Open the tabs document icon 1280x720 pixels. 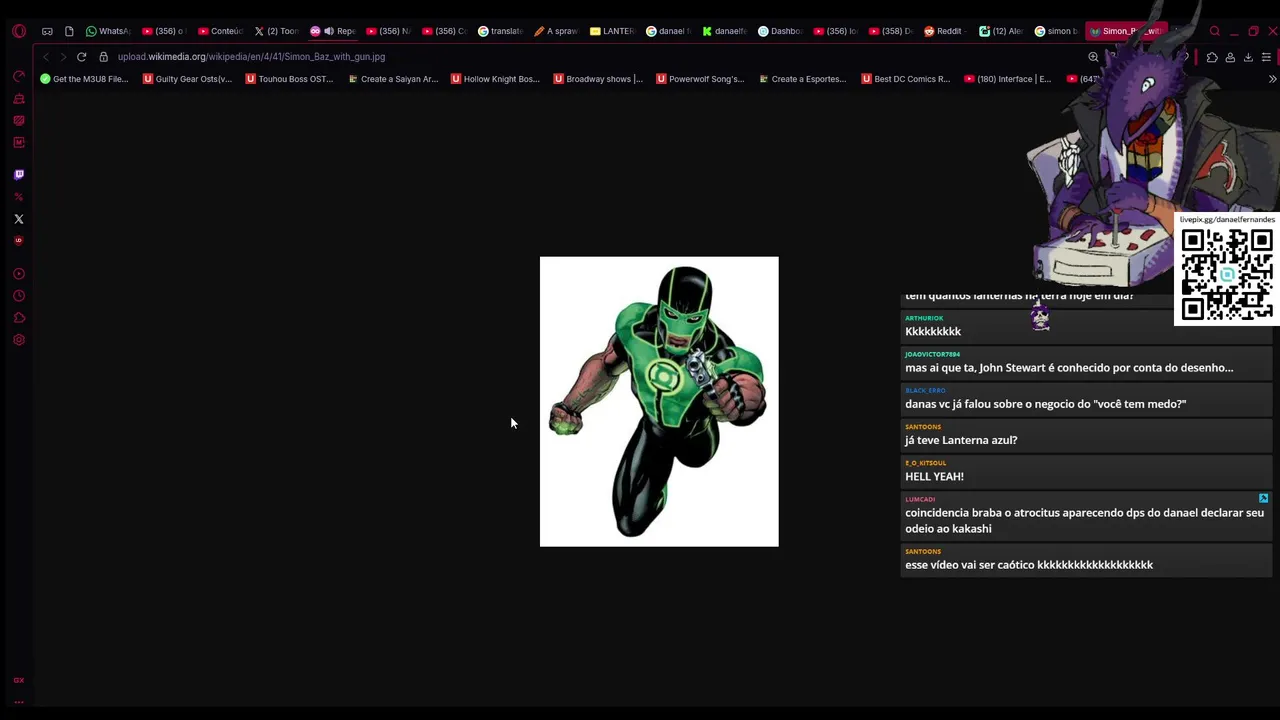(69, 31)
